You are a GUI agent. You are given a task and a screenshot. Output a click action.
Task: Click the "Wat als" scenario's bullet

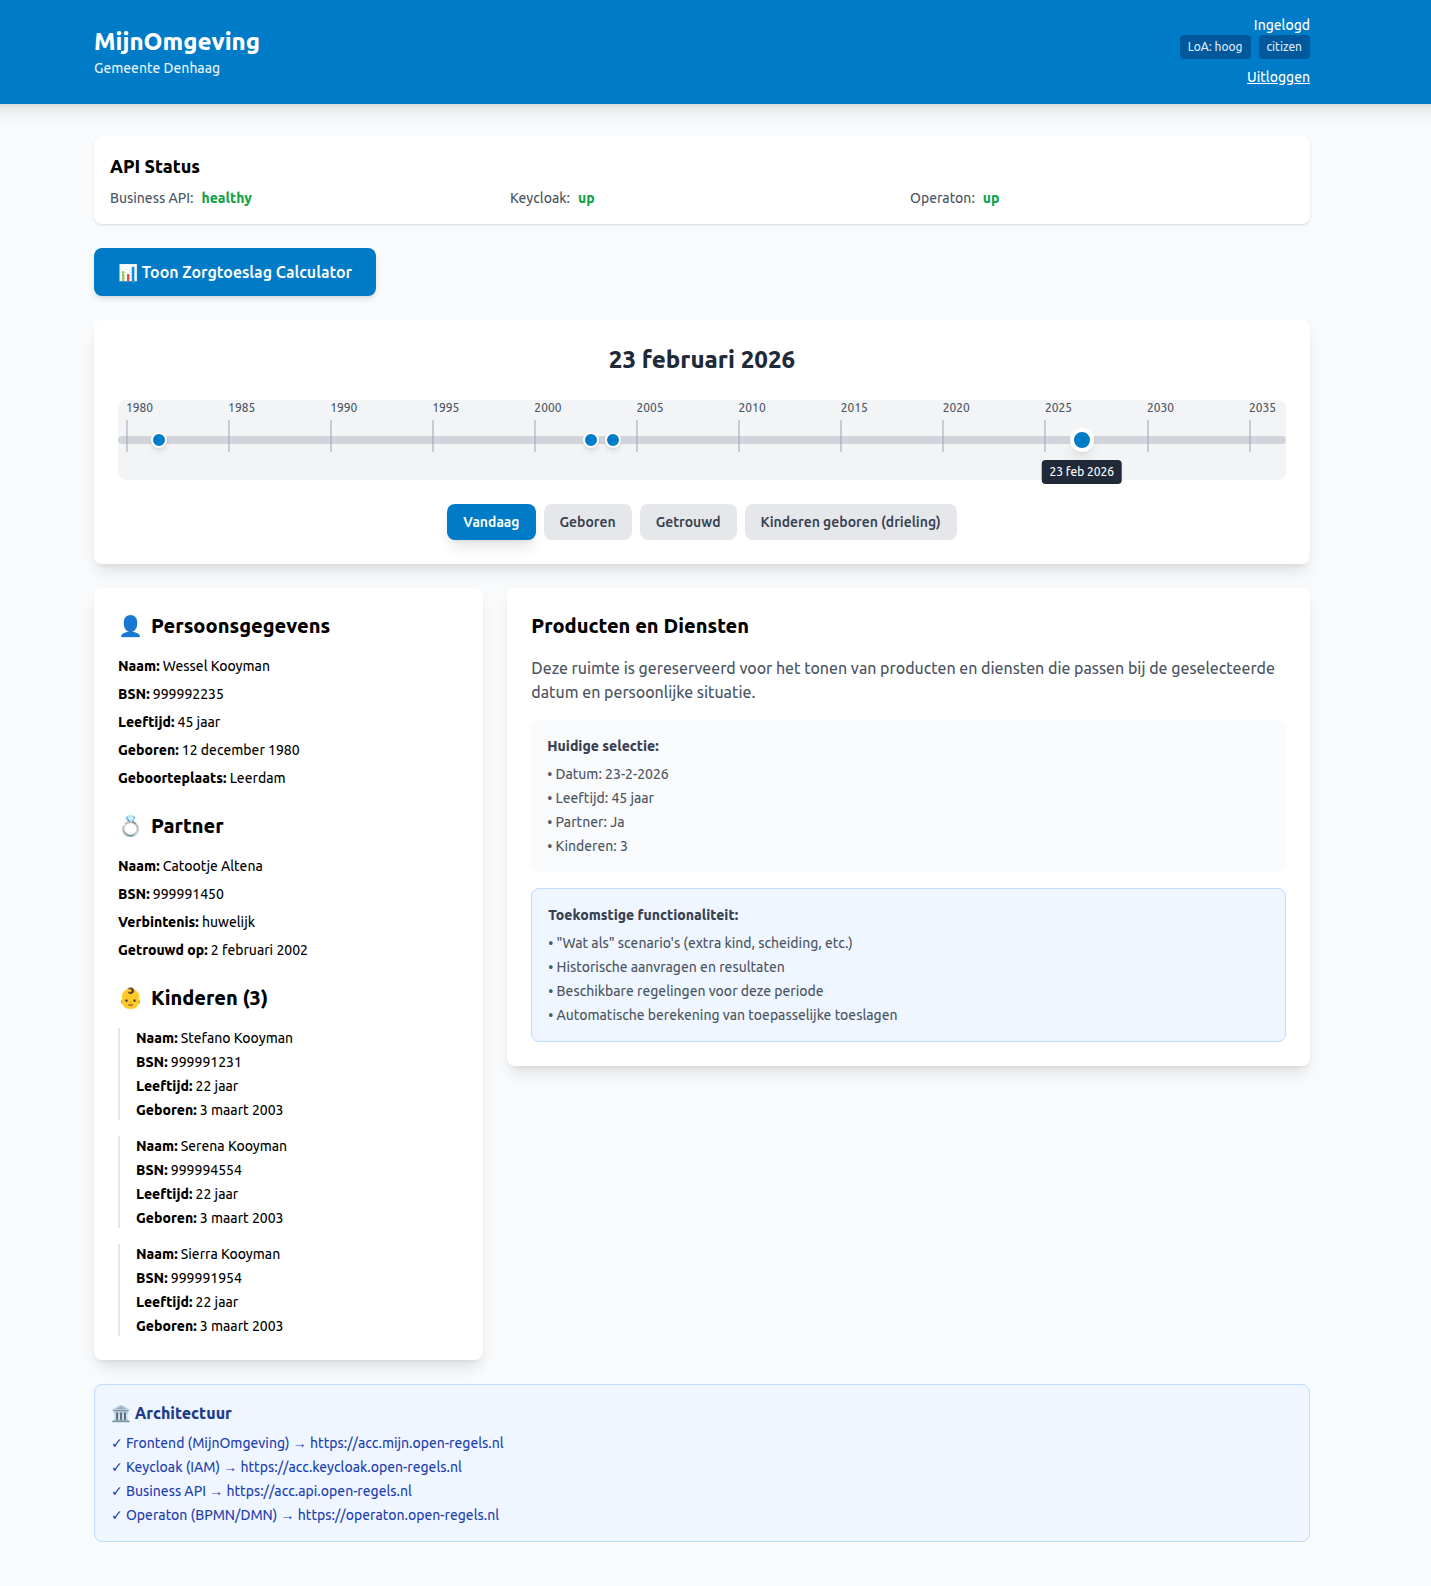700,943
